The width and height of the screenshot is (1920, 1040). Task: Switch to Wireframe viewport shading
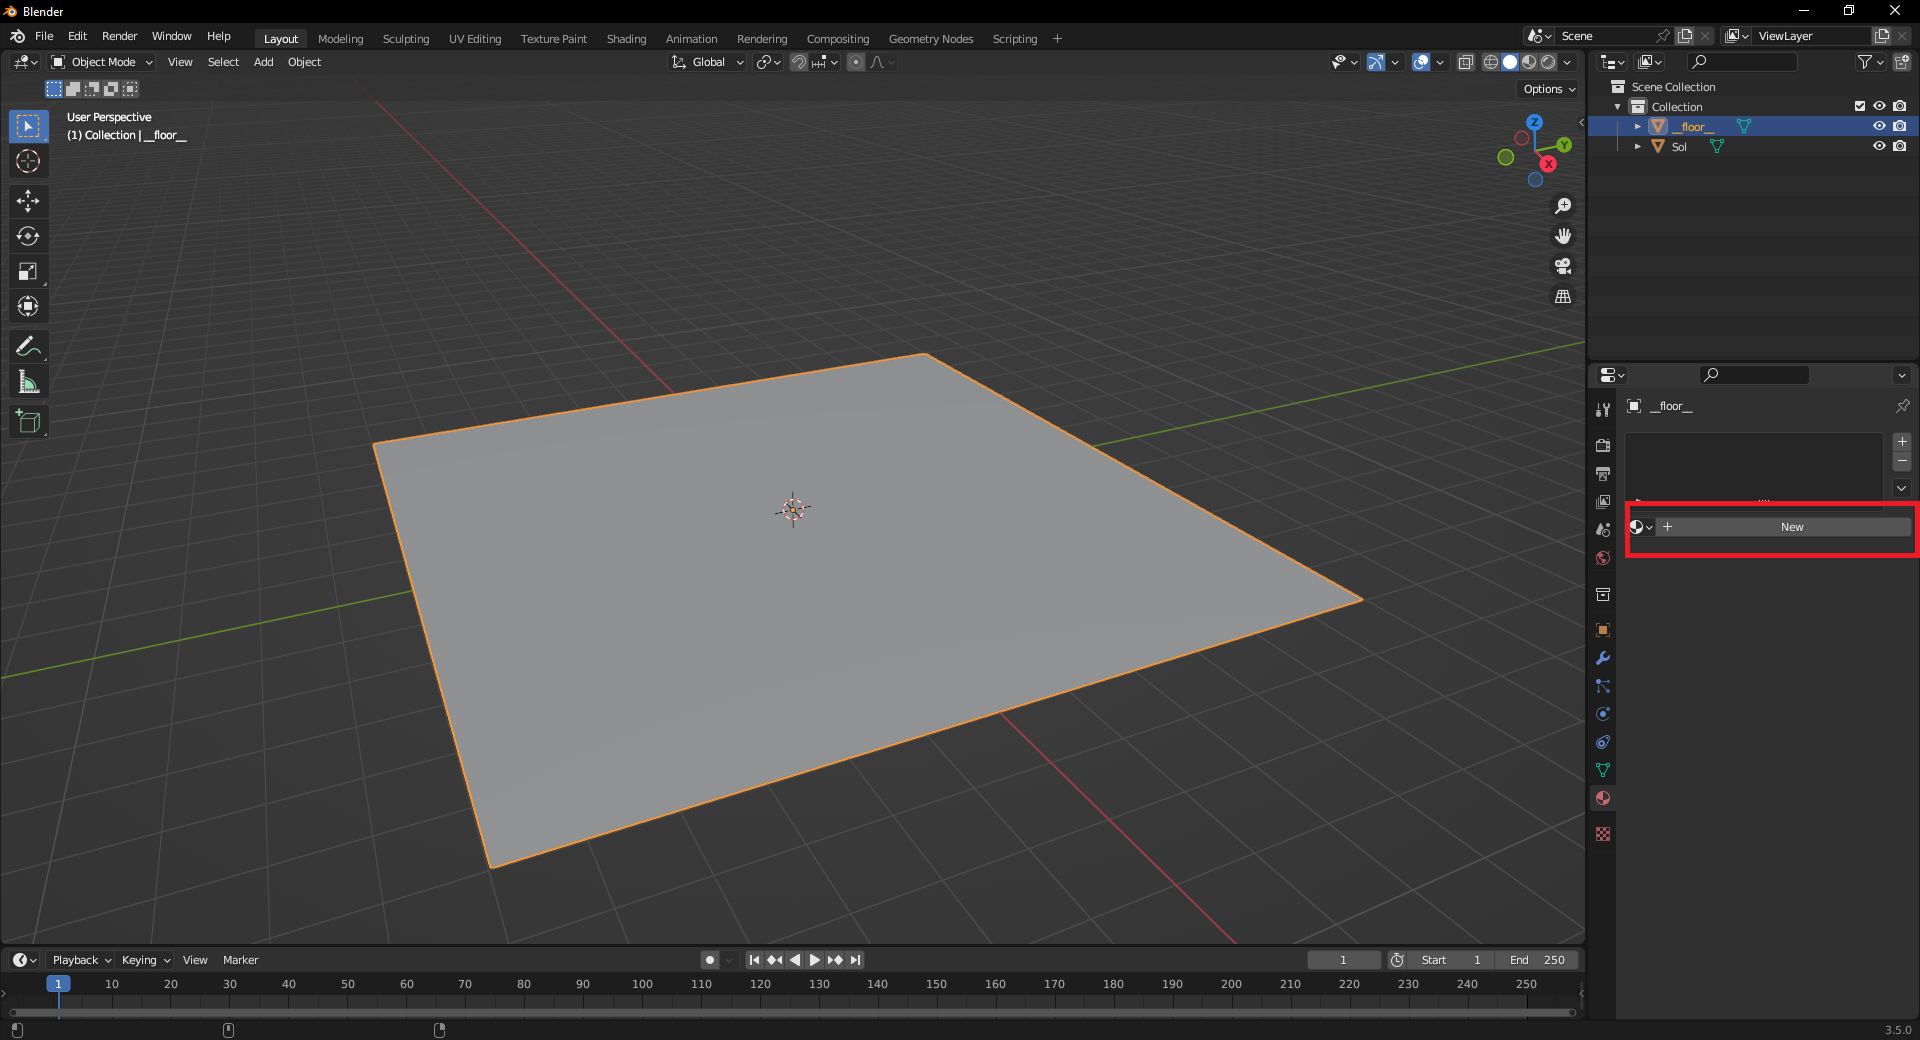tap(1491, 62)
